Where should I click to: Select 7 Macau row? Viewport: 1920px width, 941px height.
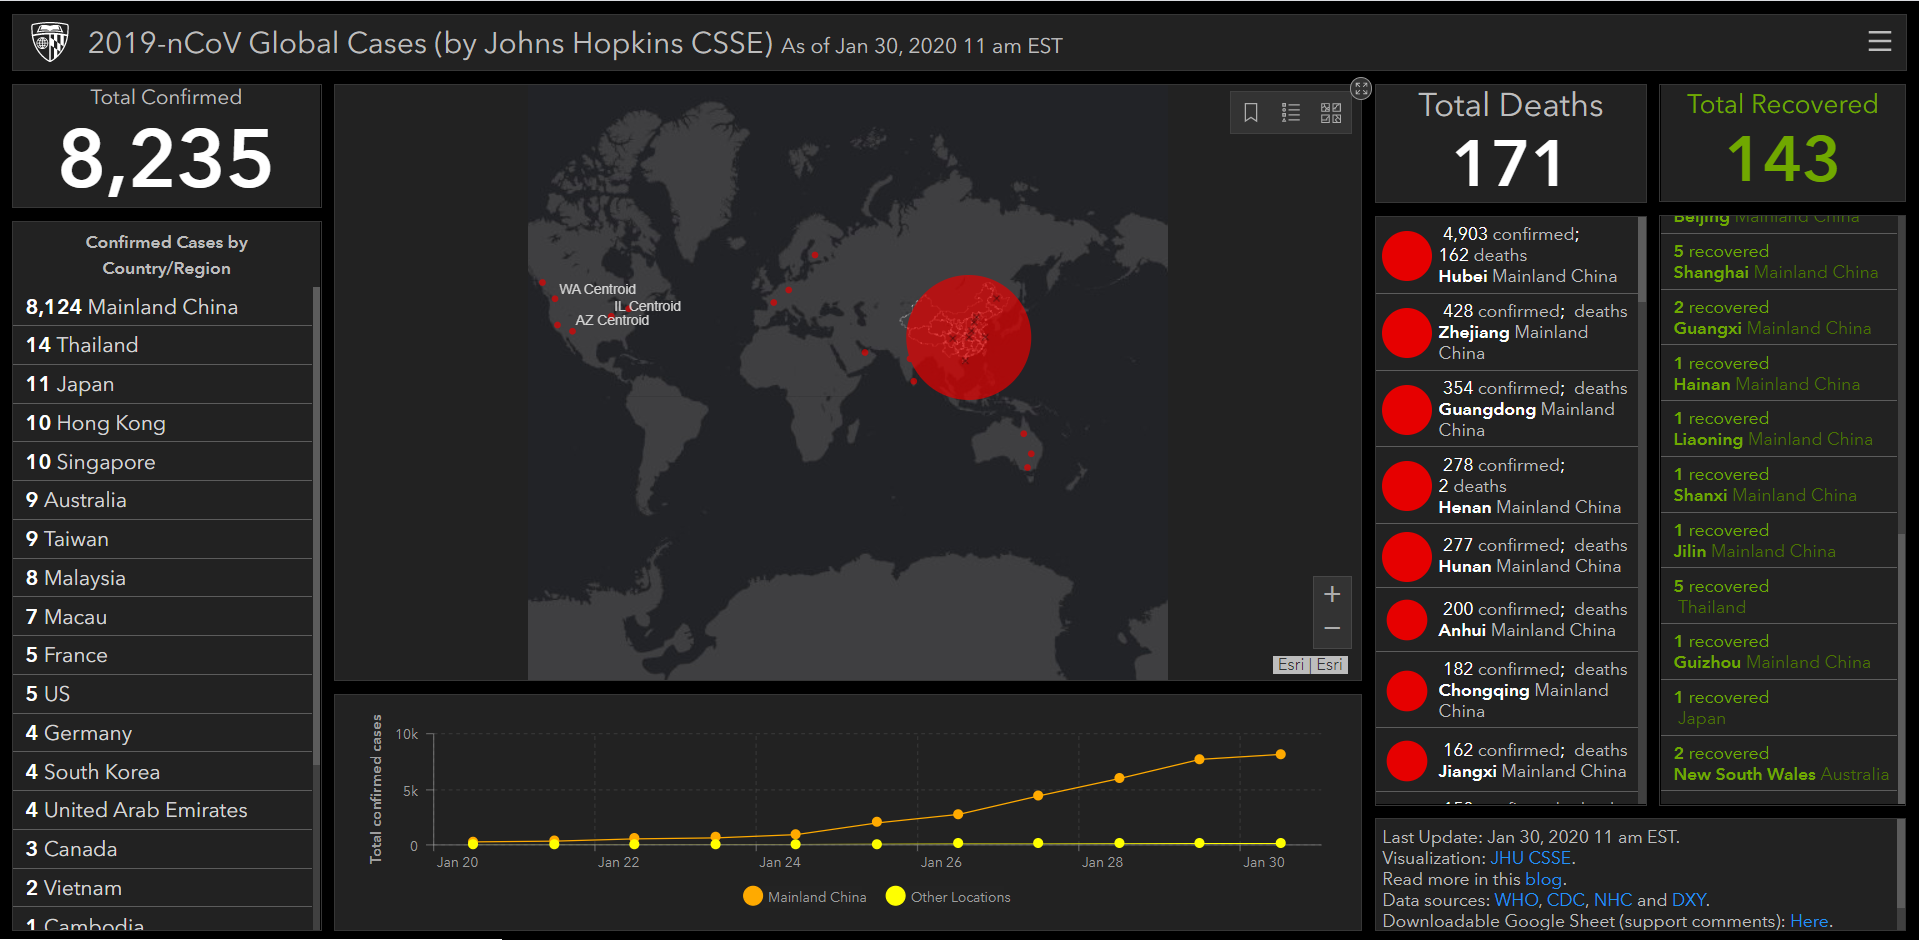[x=163, y=617]
